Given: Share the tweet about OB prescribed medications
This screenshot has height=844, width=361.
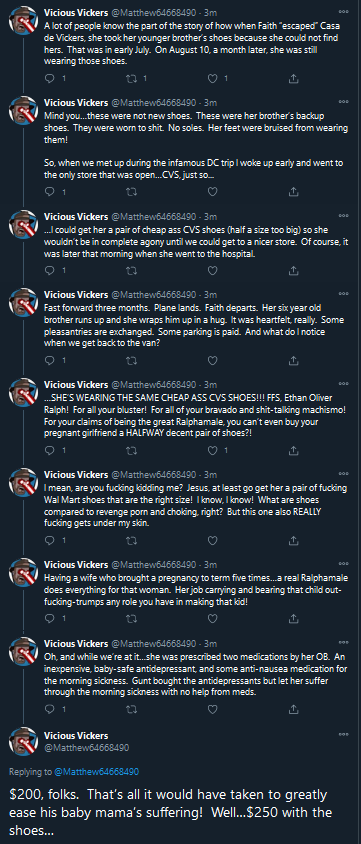Looking at the screenshot, I should (293, 709).
